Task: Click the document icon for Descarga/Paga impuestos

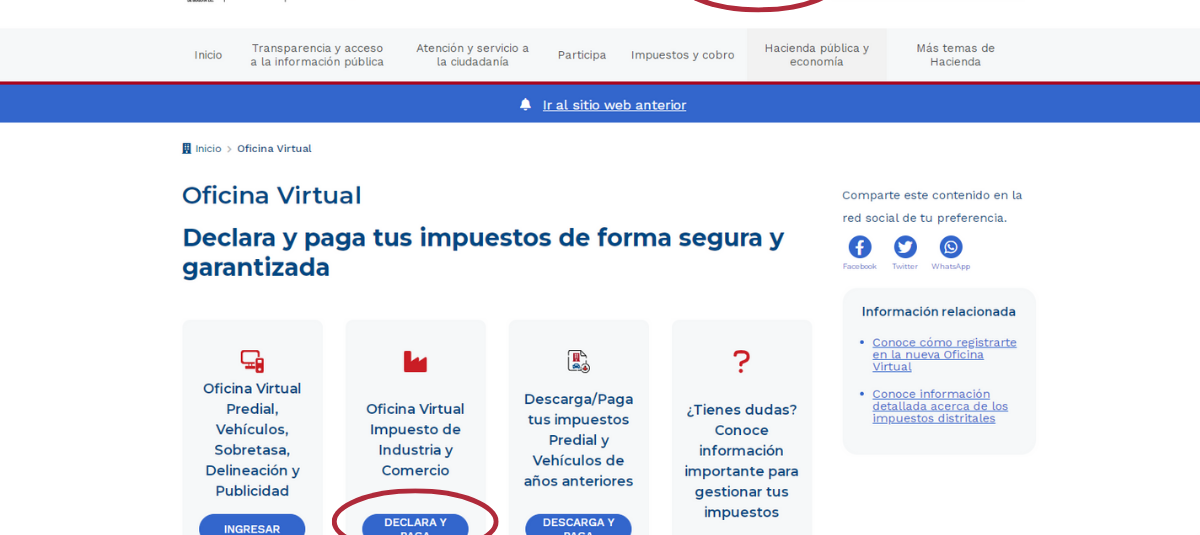Action: coord(578,361)
